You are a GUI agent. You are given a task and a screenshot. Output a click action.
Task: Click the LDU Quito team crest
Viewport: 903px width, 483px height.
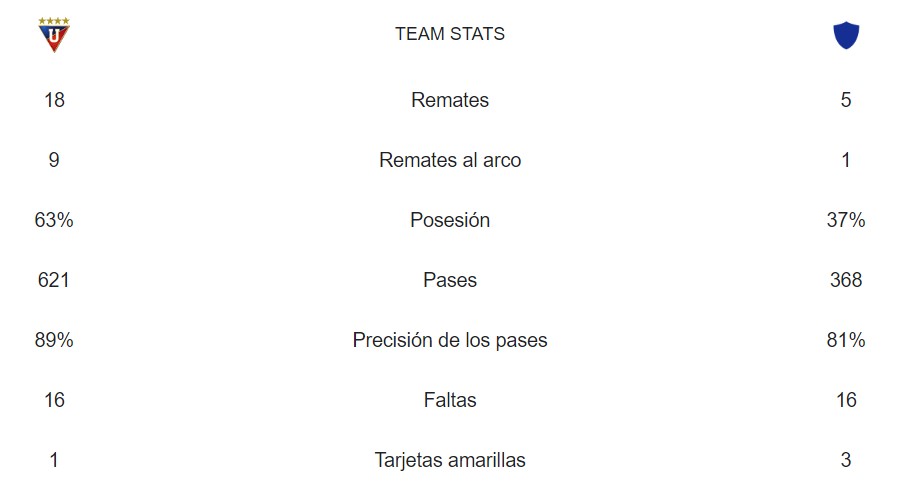[54, 35]
